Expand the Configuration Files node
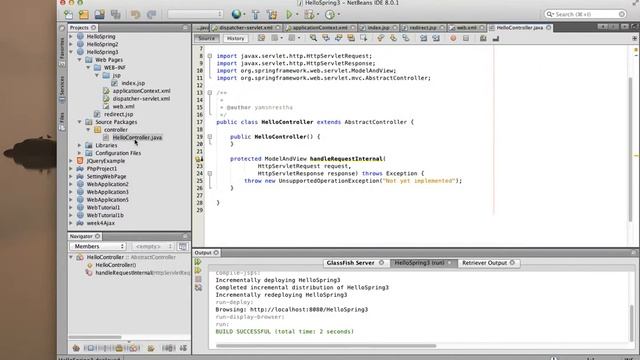 tap(80, 153)
